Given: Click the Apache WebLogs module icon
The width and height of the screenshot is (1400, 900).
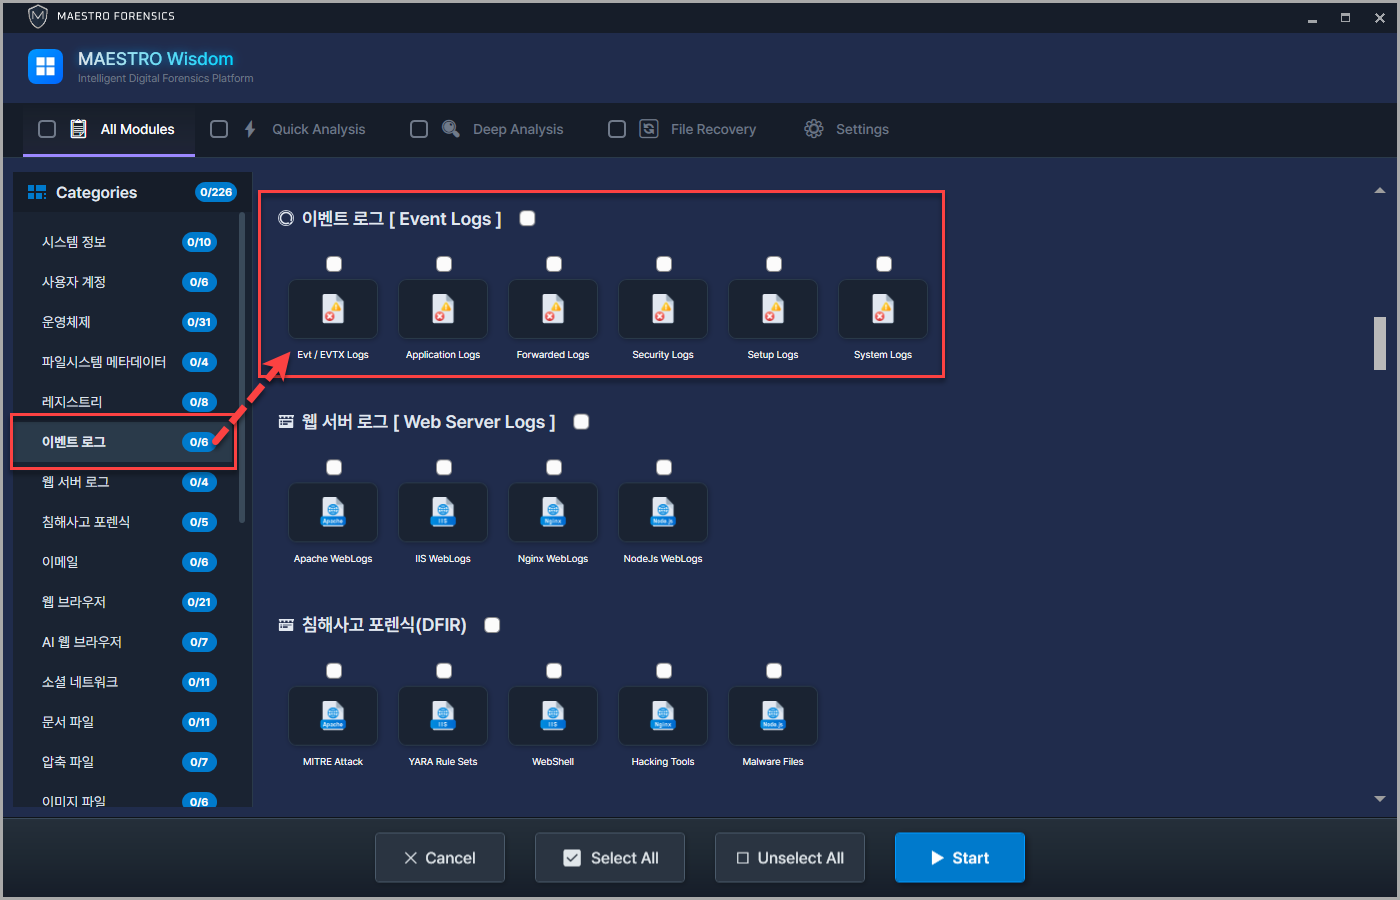Looking at the screenshot, I should (333, 513).
